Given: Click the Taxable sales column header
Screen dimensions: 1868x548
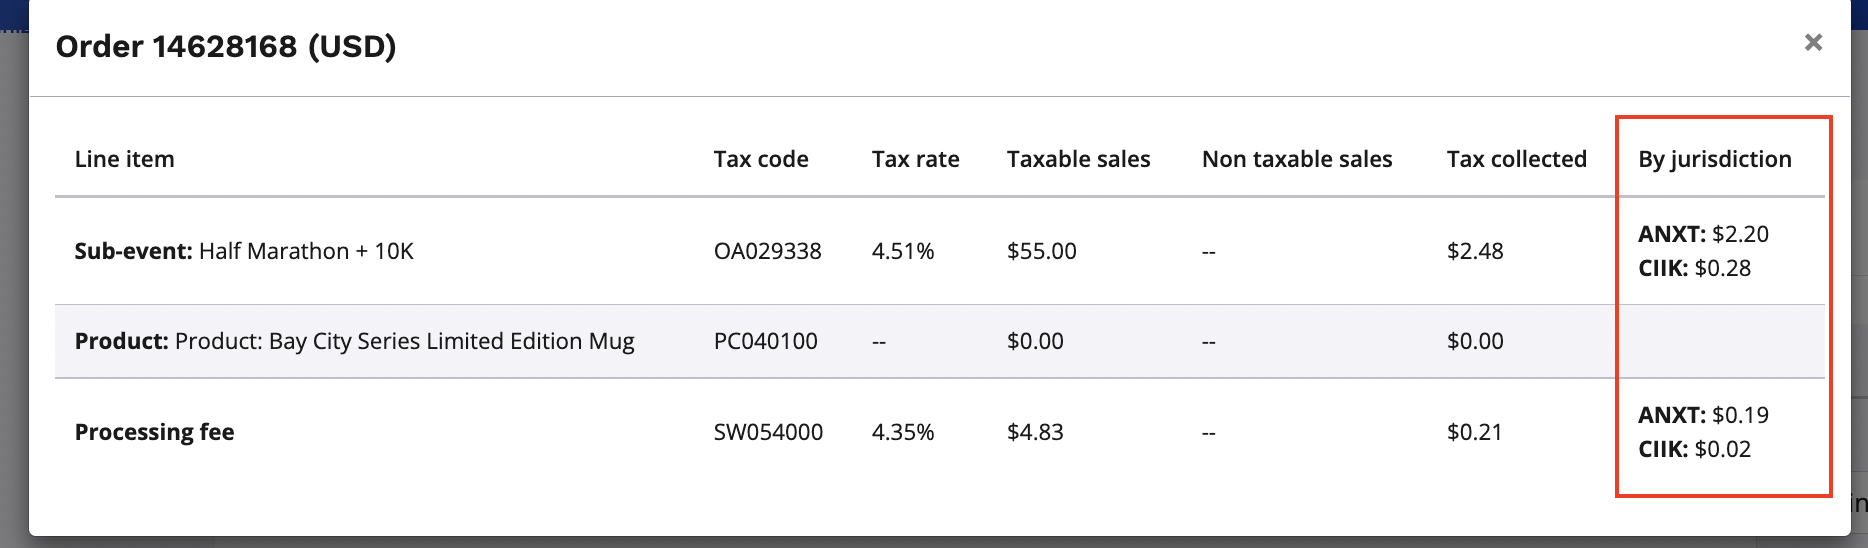Looking at the screenshot, I should pyautogui.click(x=1078, y=159).
